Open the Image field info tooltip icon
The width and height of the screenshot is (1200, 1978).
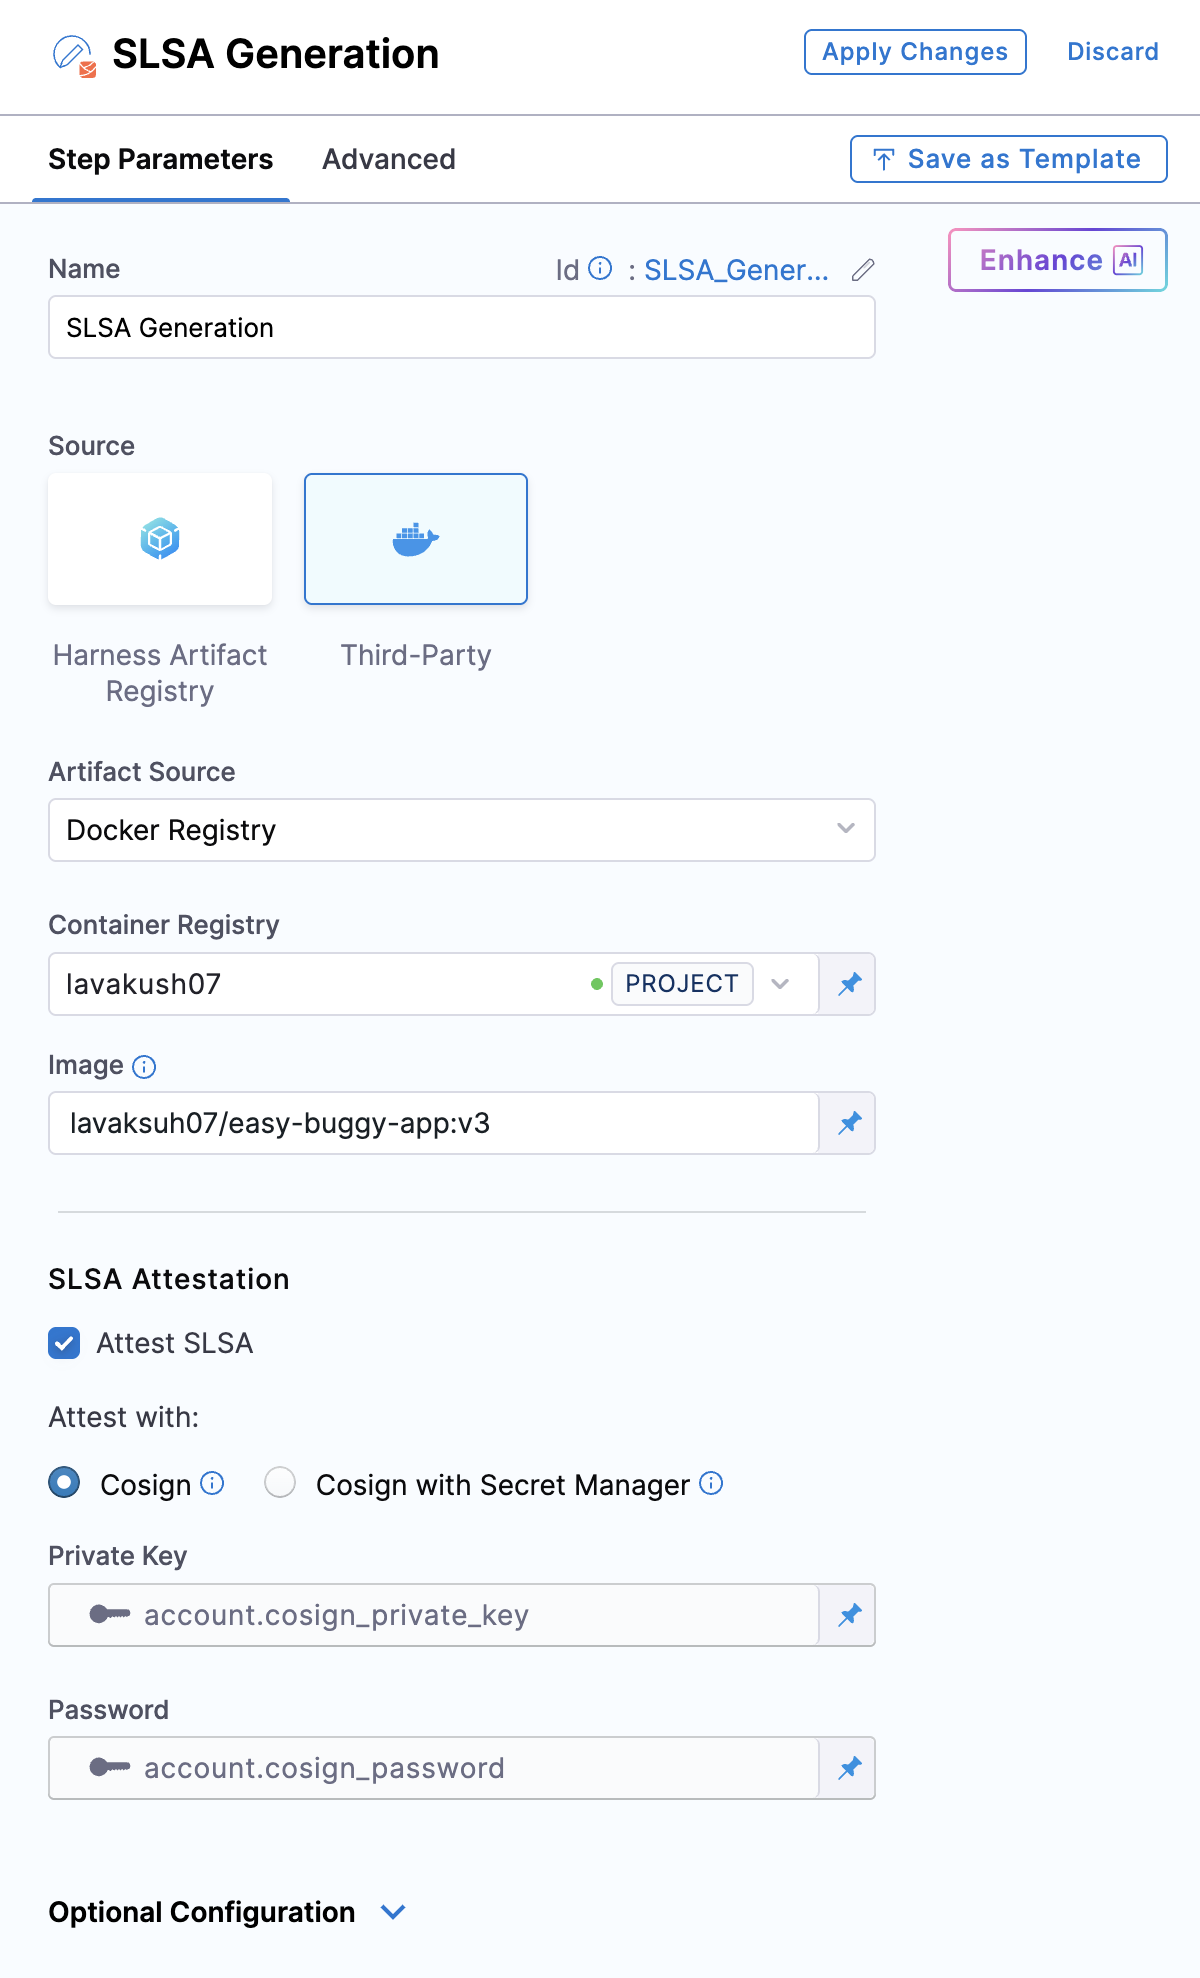pos(144,1067)
